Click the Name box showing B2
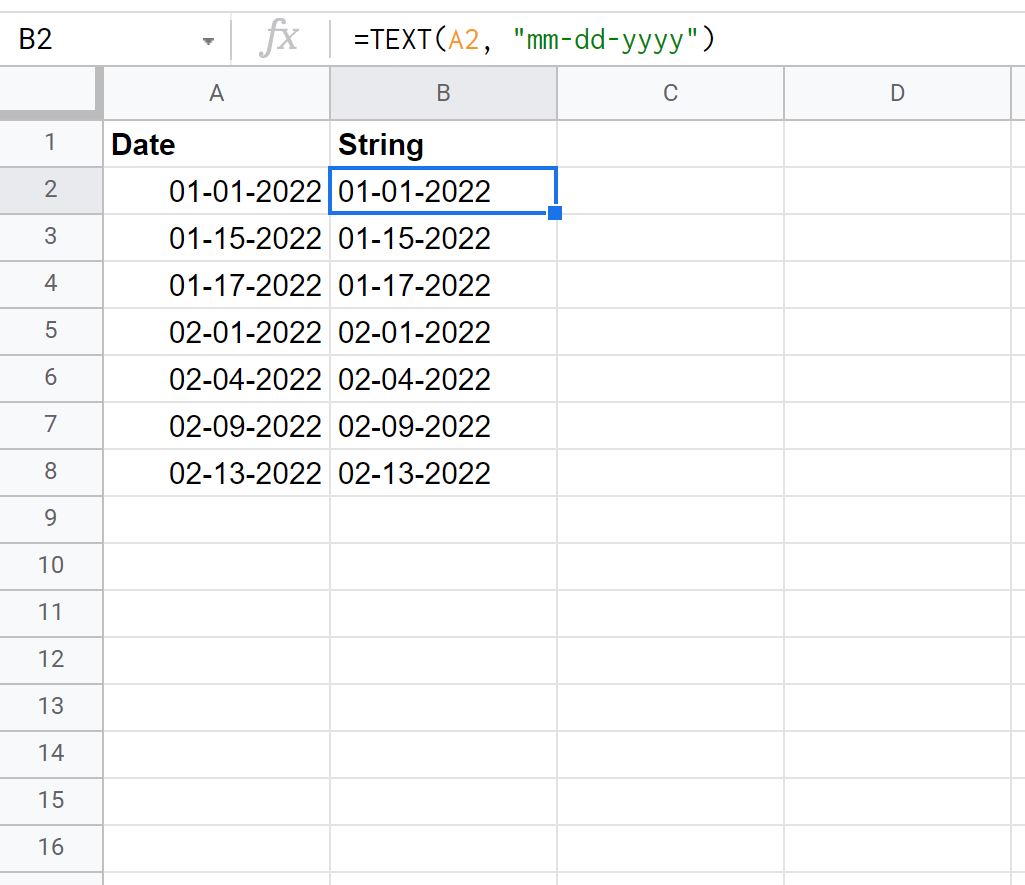1025x885 pixels. coord(100,40)
